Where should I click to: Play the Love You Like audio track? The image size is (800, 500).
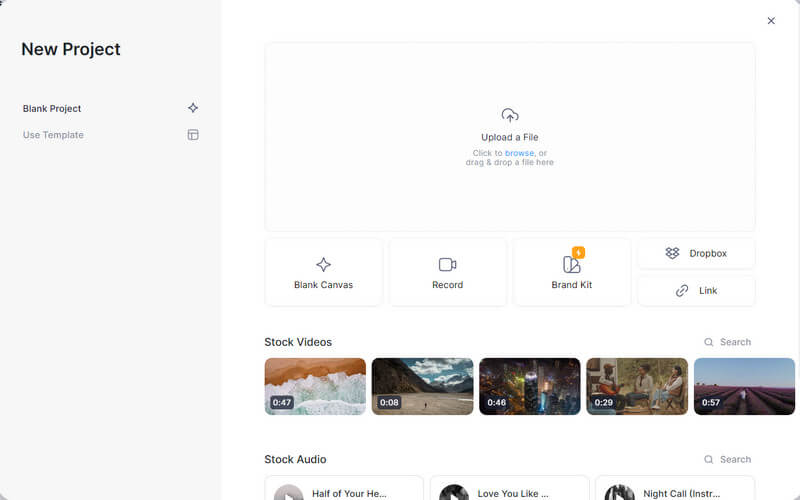point(454,492)
